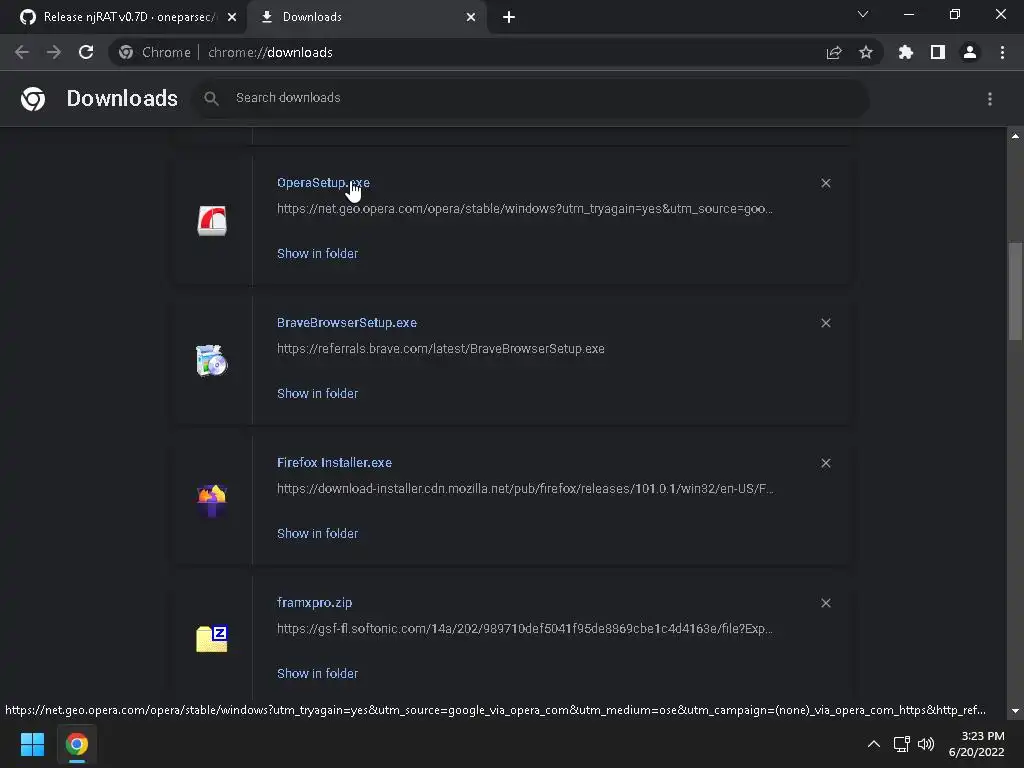Click the gsf-fl.softonic.com source URL
Screen dimensions: 1024x768
pos(524,629)
